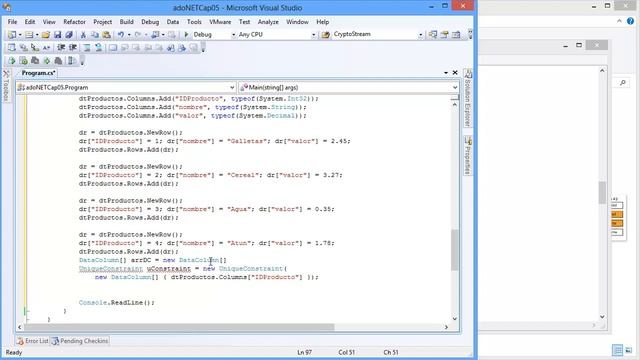Click the Display Quick Info icon
The width and height of the screenshot is (640, 360).
pos(35,48)
